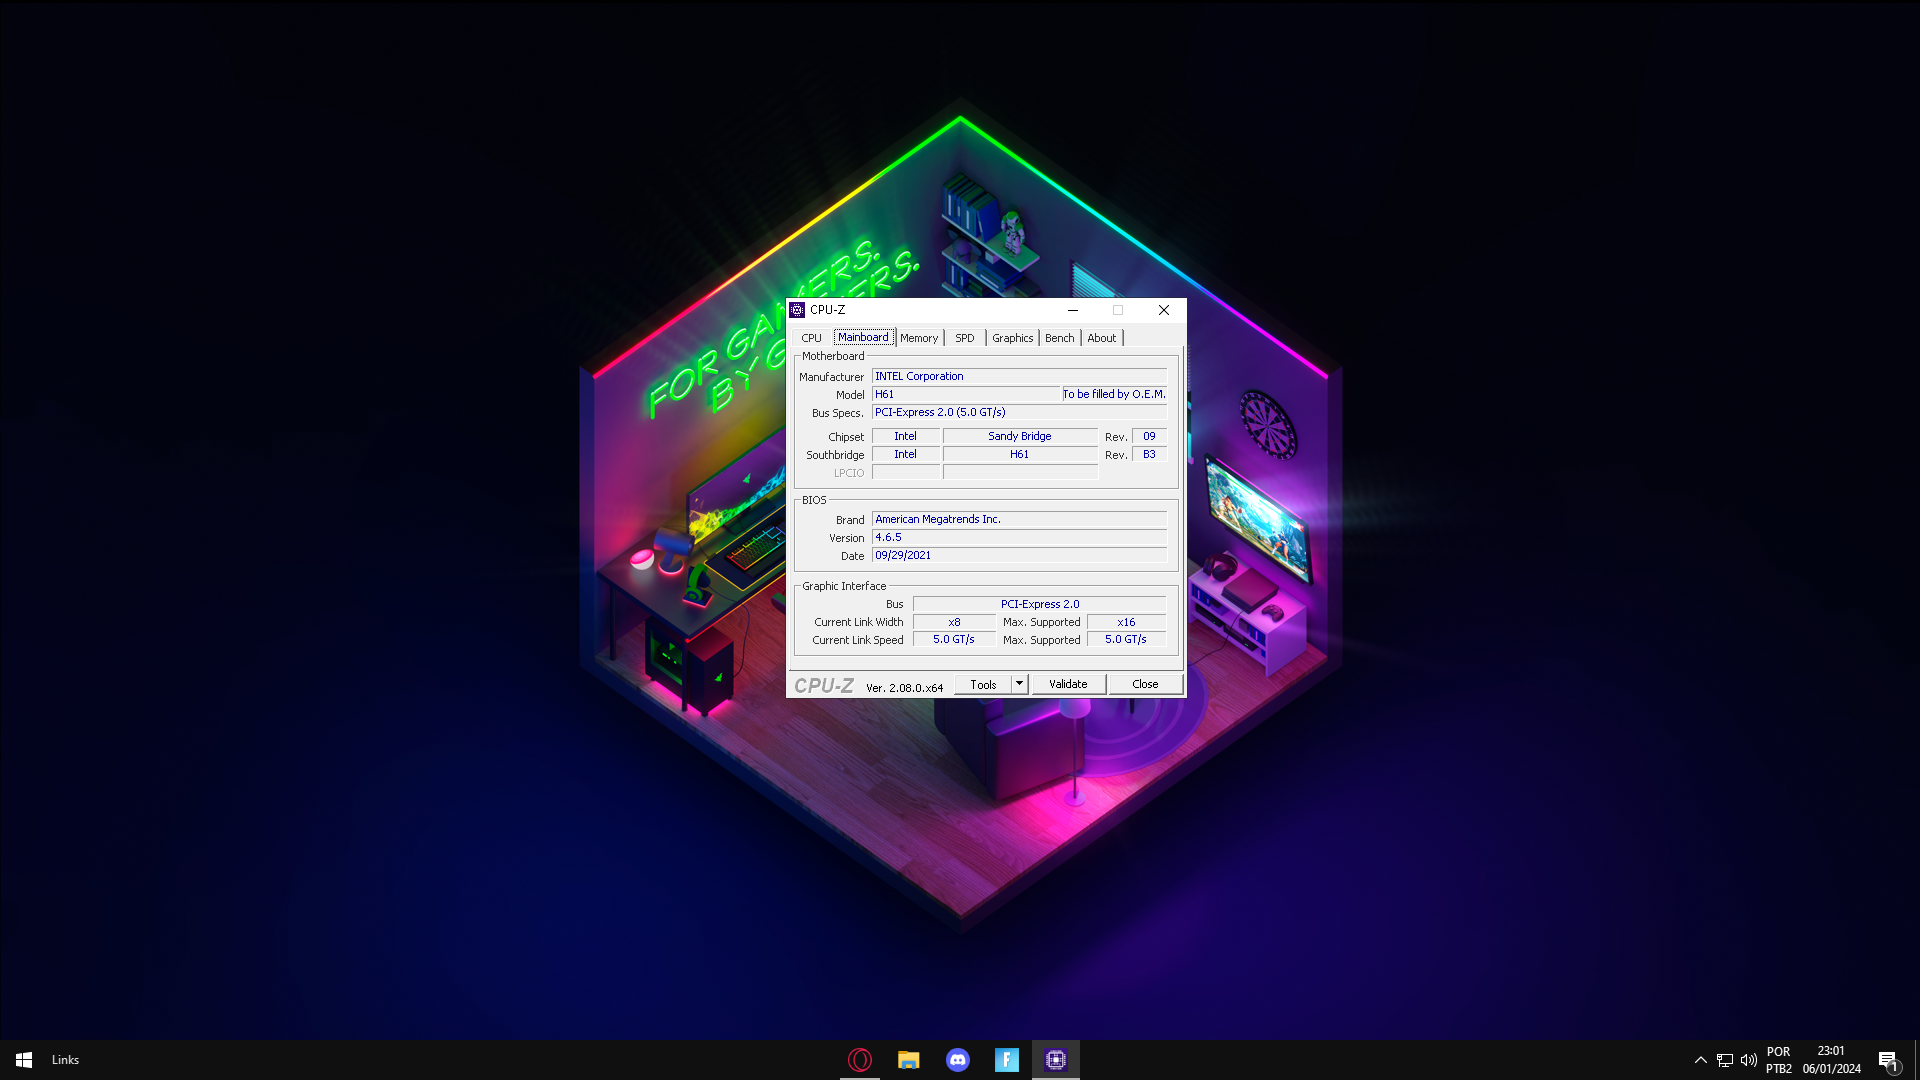Click the Chipset Sandy Bridge value

(1020, 436)
